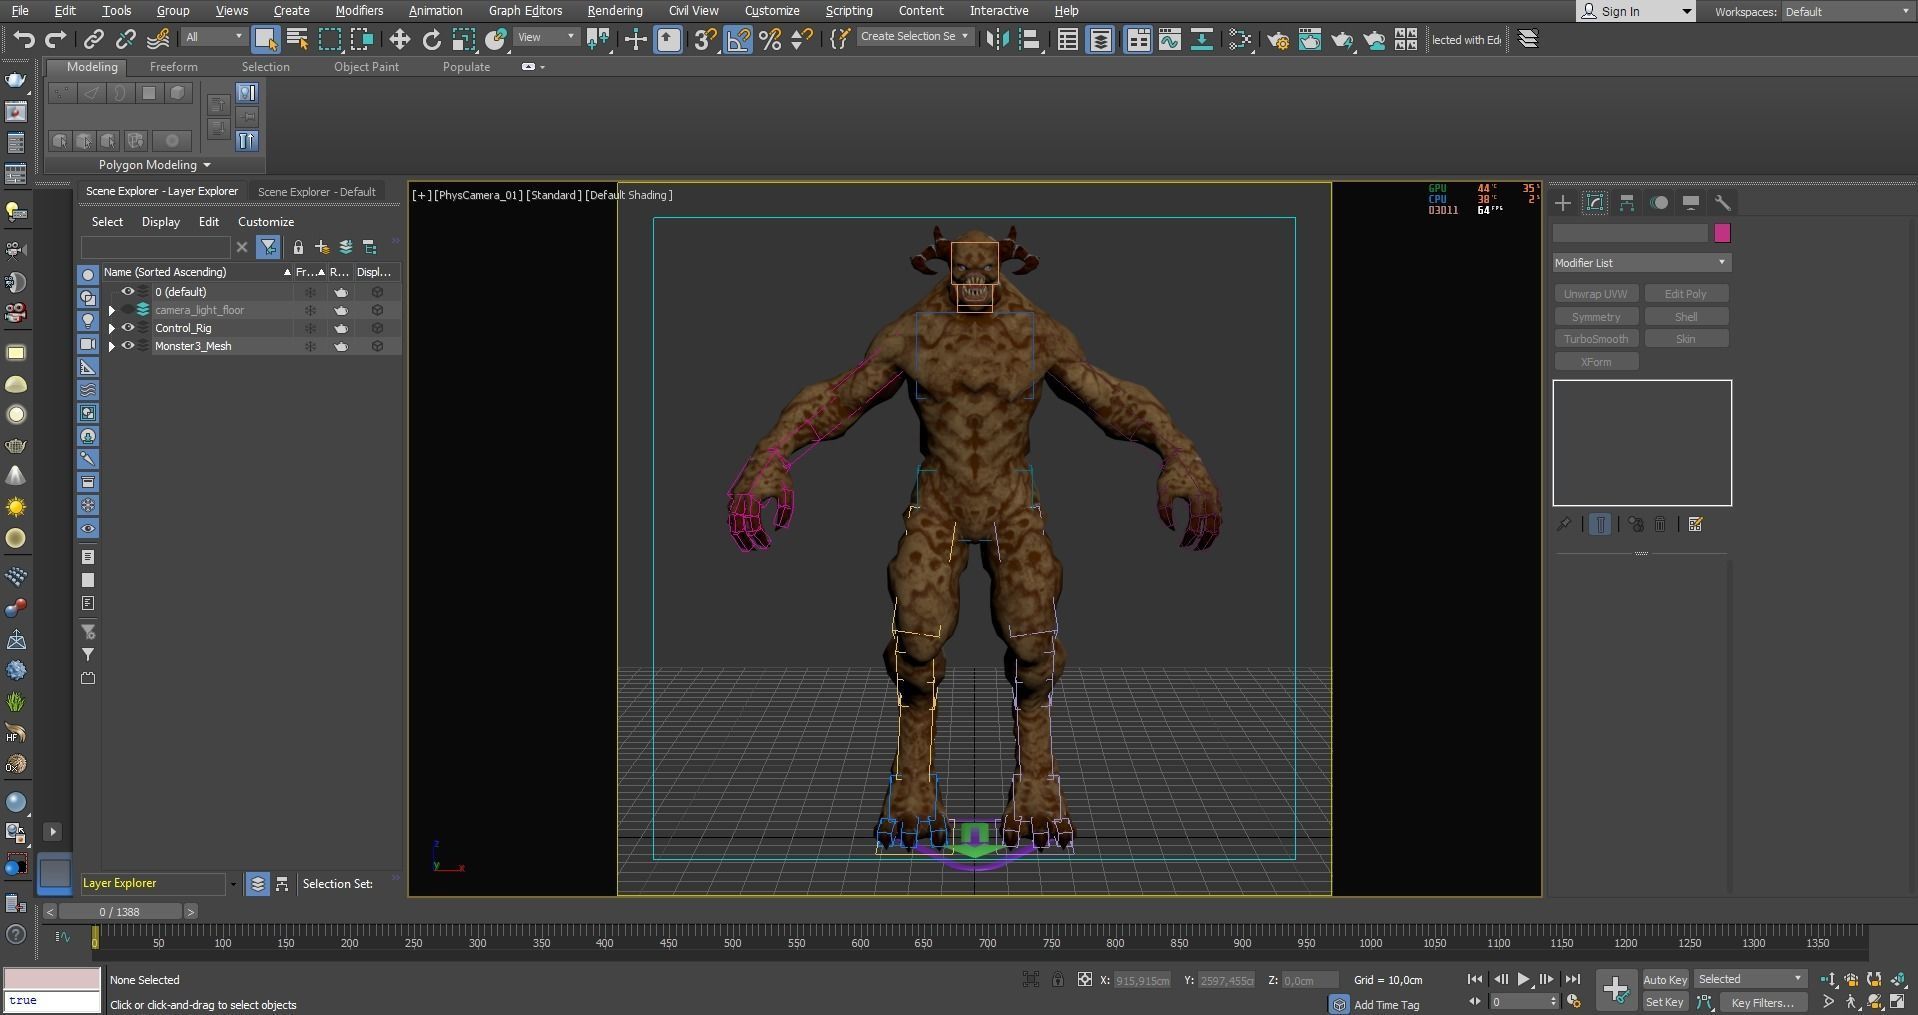Switch to the Modify panel icon
The image size is (1918, 1015).
pyautogui.click(x=1595, y=203)
